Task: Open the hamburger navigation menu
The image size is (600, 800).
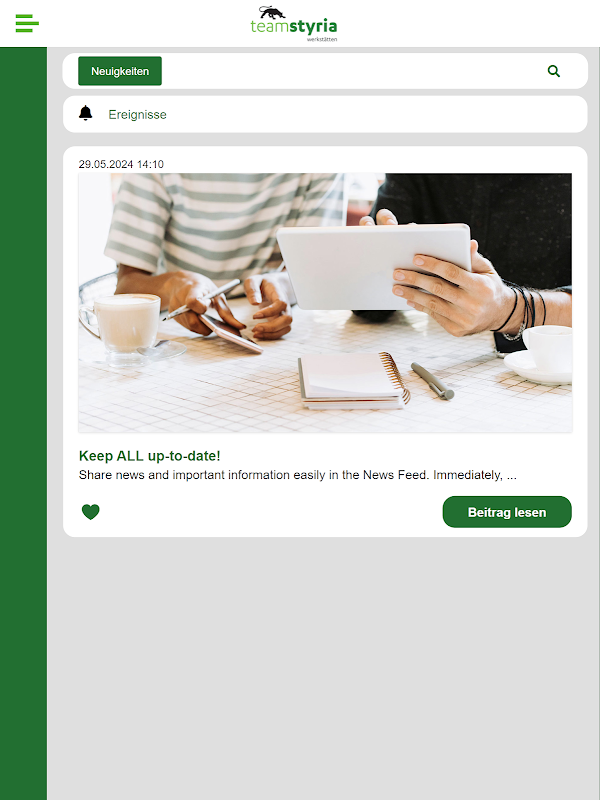Action: 27,23
